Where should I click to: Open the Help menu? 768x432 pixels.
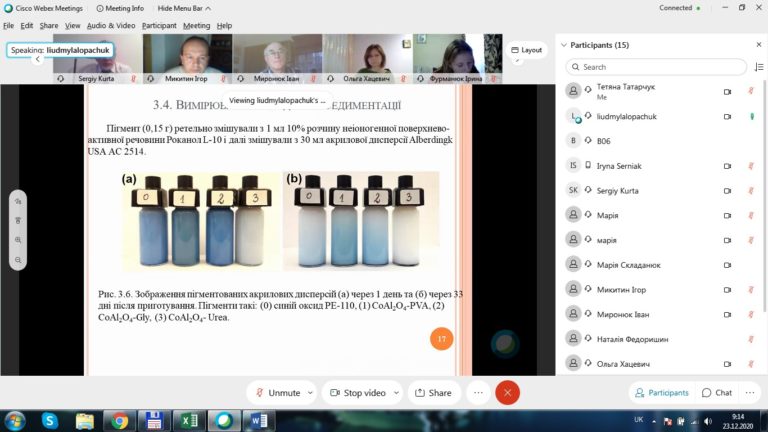pos(224,25)
